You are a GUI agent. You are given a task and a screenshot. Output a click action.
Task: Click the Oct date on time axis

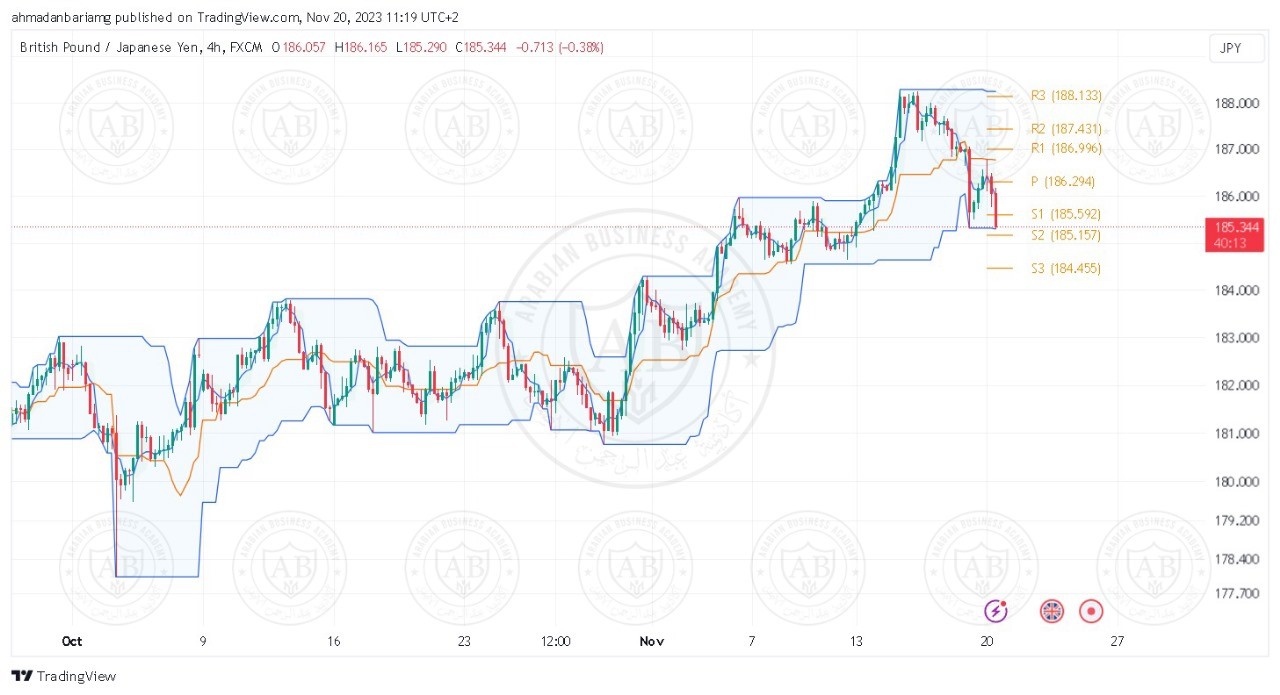pyautogui.click(x=70, y=641)
